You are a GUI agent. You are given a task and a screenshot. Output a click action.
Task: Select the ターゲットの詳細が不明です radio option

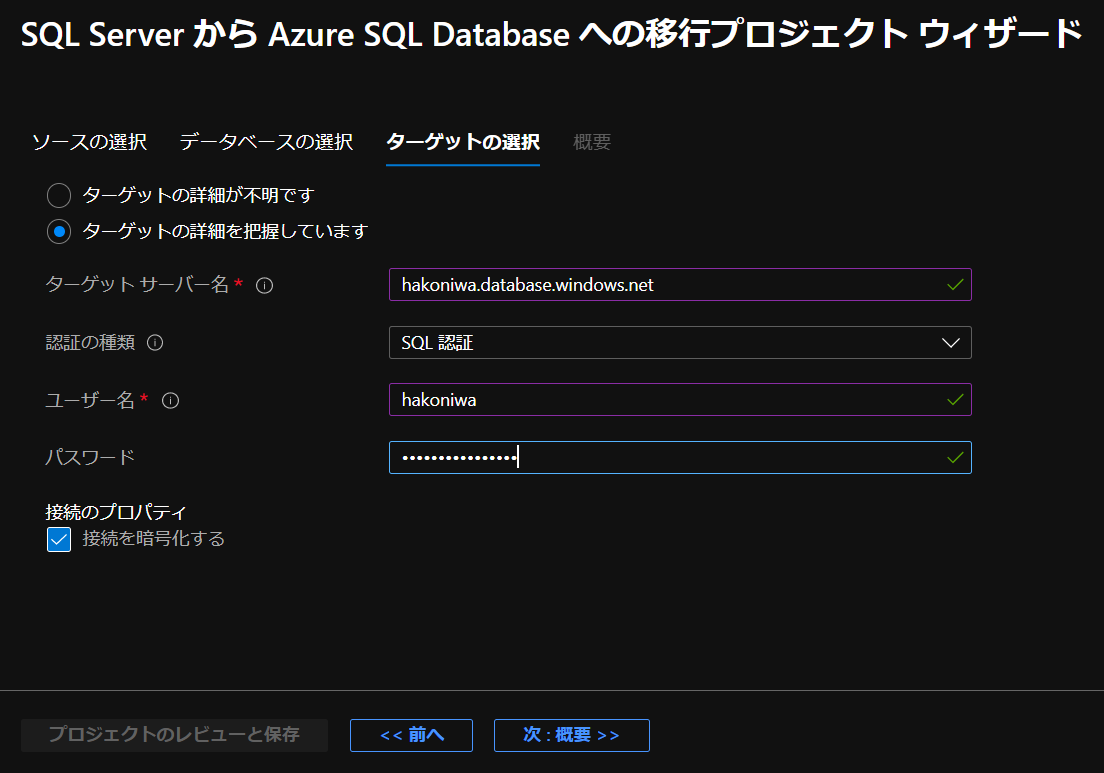pos(57,195)
